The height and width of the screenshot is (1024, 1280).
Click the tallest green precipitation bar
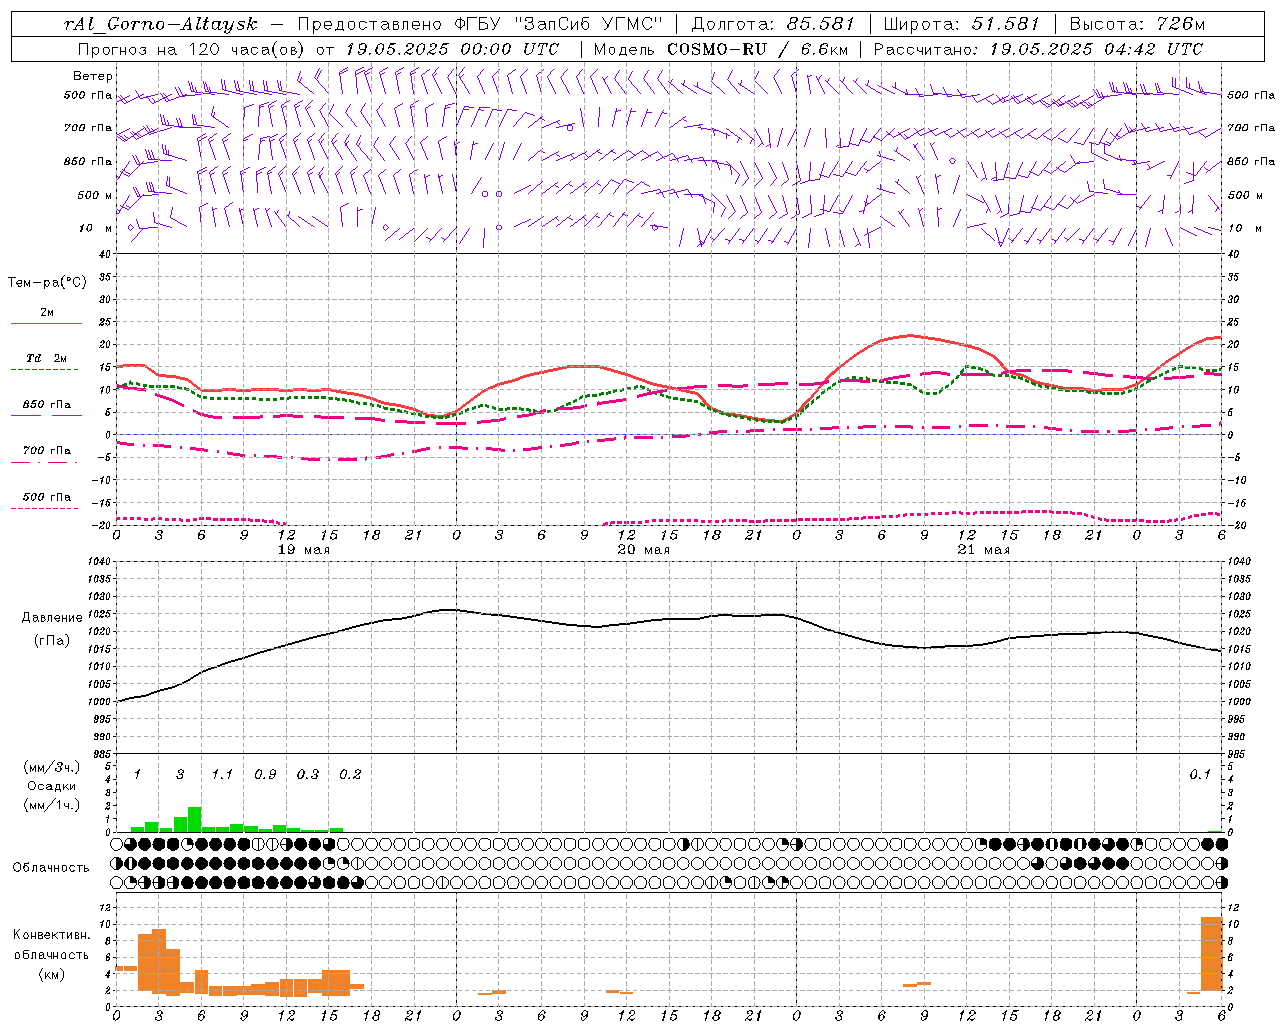(195, 819)
